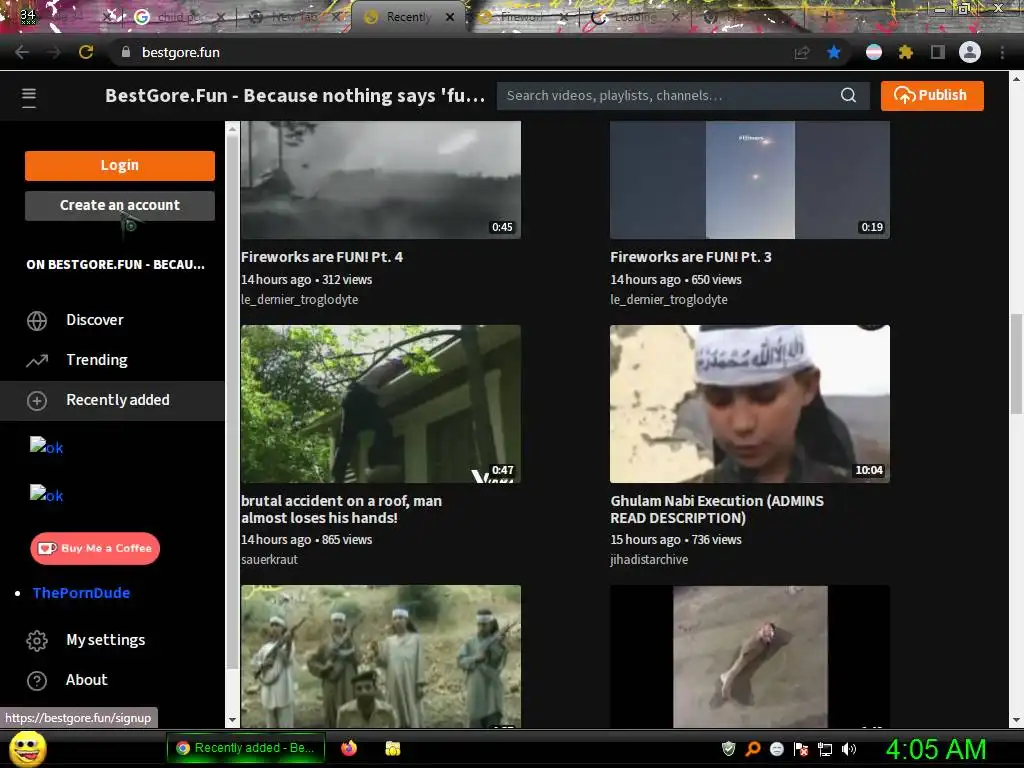The image size is (1024, 768).
Task: Reload the page with the refresh icon
Action: tap(86, 52)
